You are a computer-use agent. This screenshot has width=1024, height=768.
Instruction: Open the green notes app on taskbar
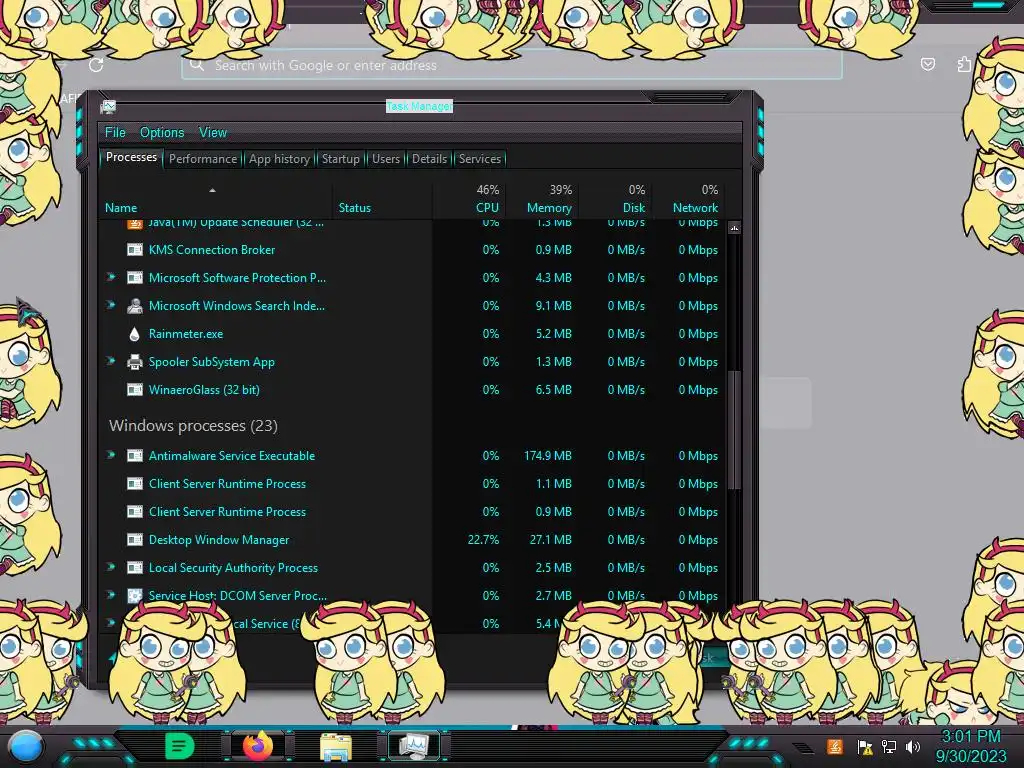[x=179, y=746]
